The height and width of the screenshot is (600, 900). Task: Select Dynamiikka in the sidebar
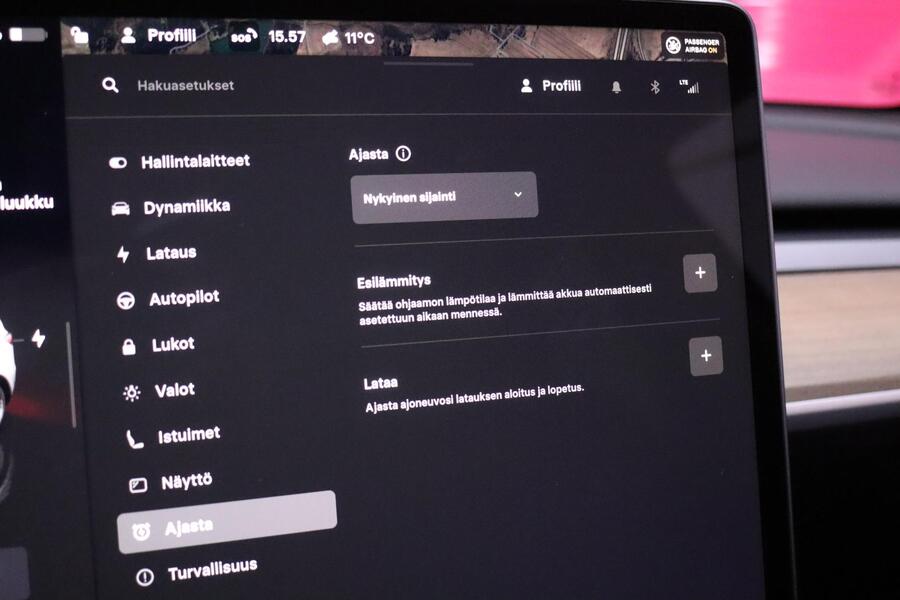pos(170,207)
